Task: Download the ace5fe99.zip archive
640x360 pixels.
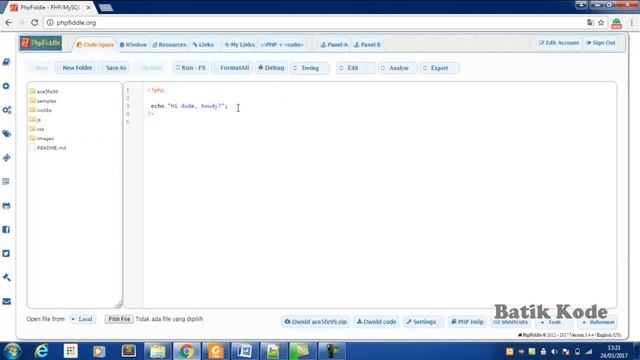Action: tap(316, 322)
